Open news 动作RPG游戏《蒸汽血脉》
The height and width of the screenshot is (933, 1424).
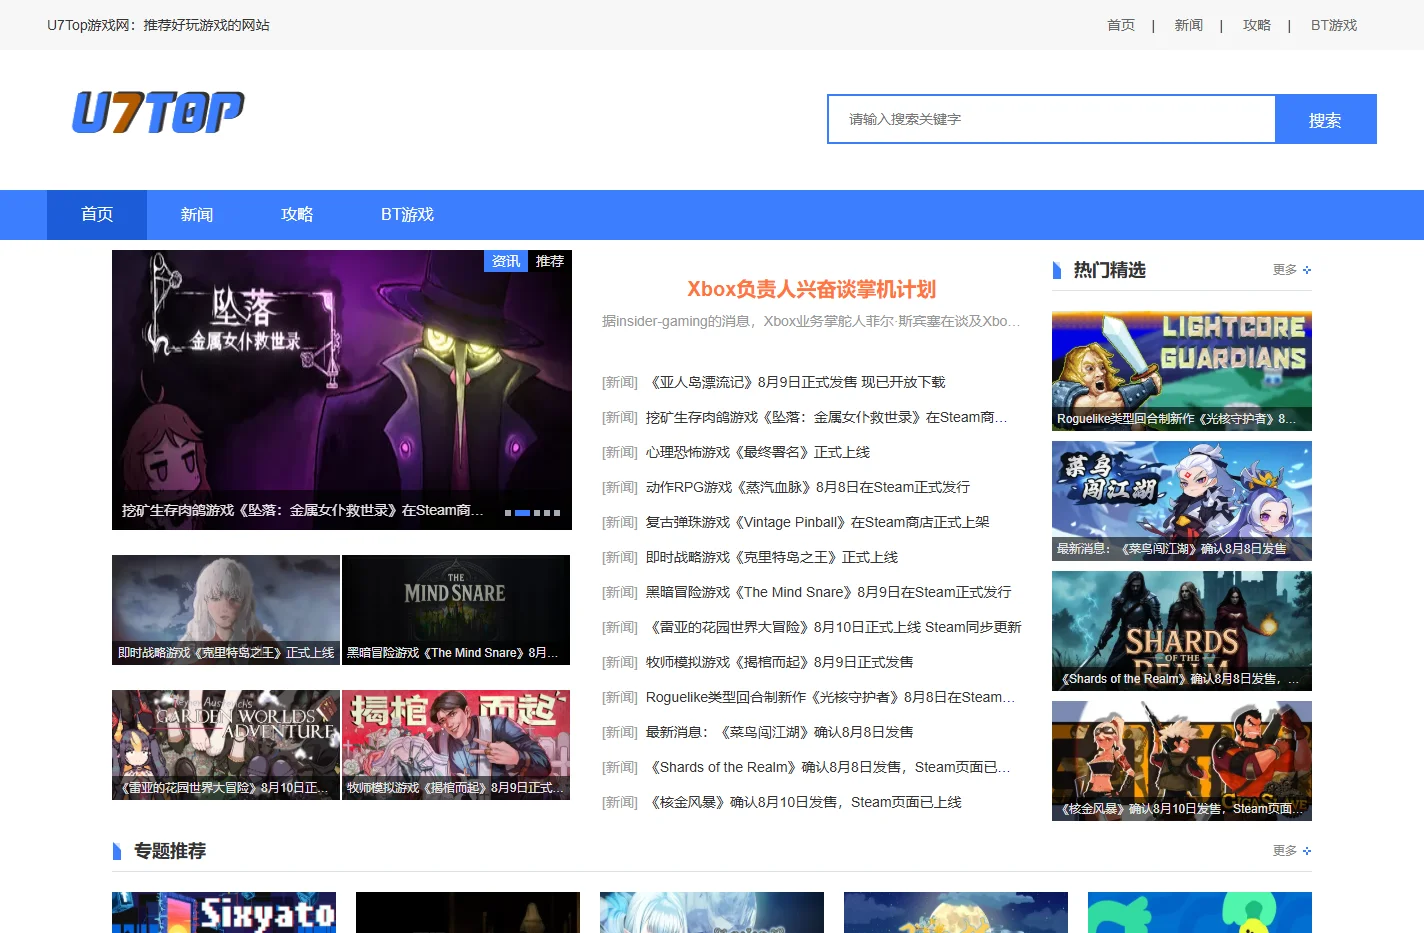click(x=808, y=487)
